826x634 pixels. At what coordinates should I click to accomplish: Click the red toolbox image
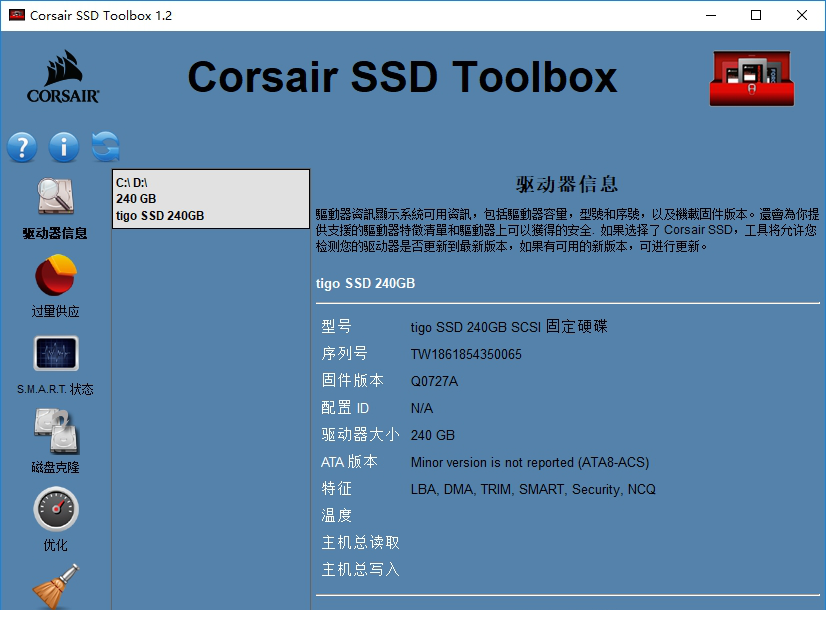(752, 78)
